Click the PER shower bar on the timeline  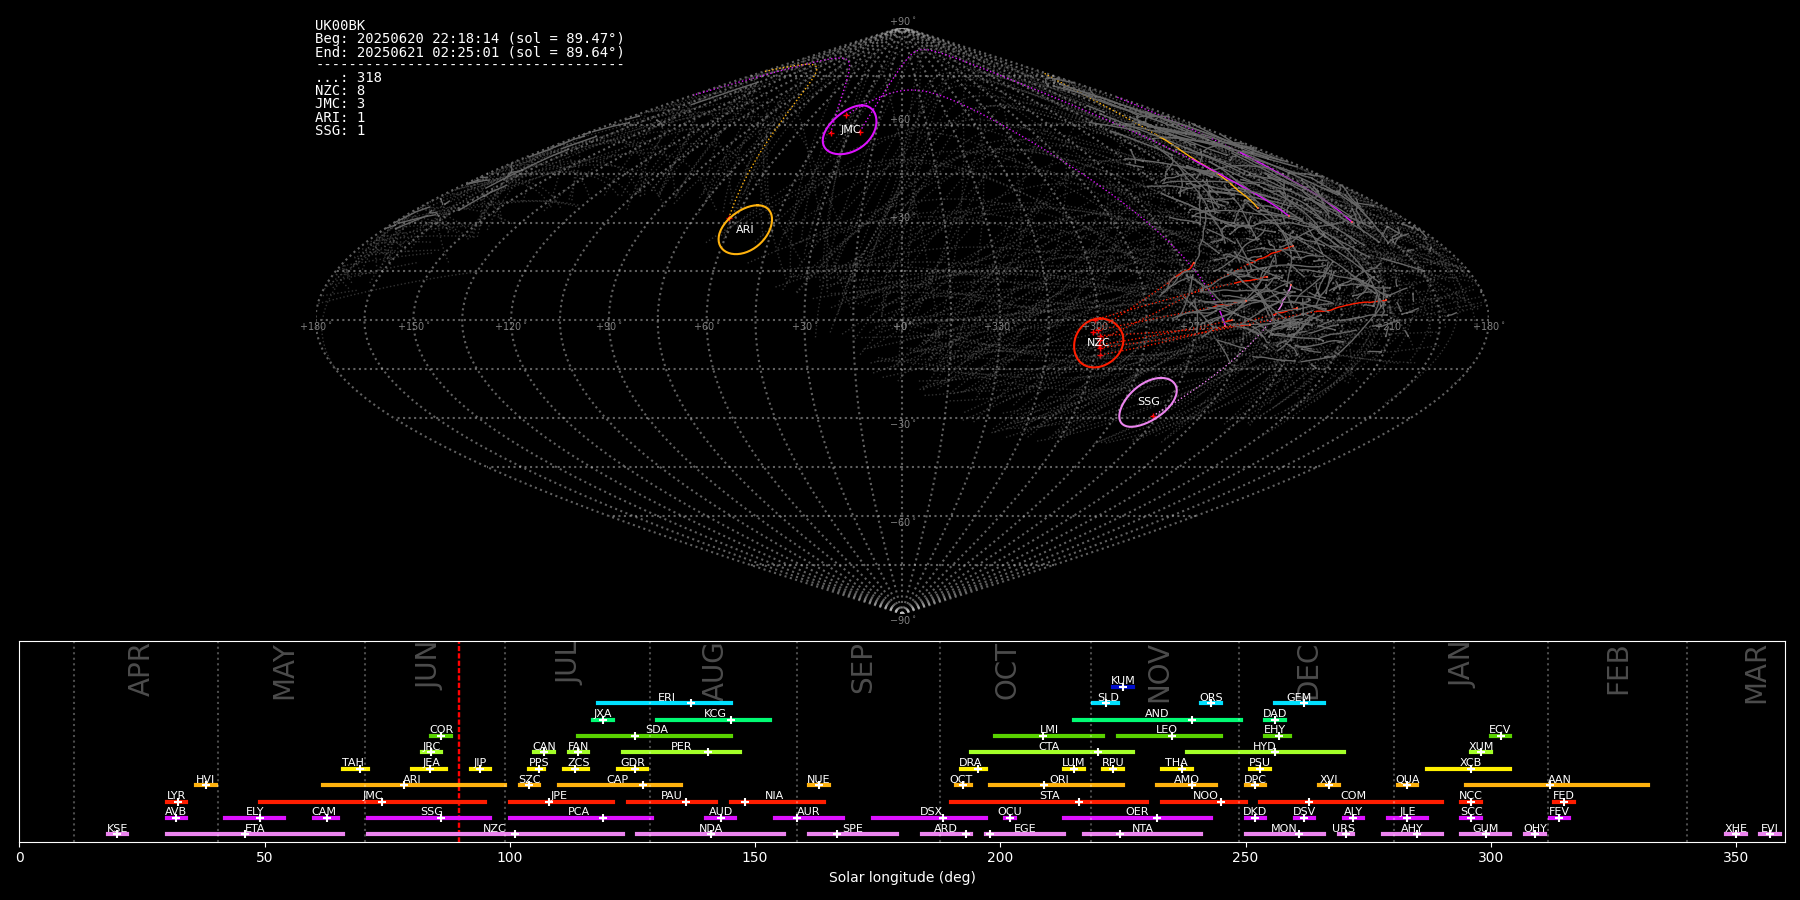point(681,752)
